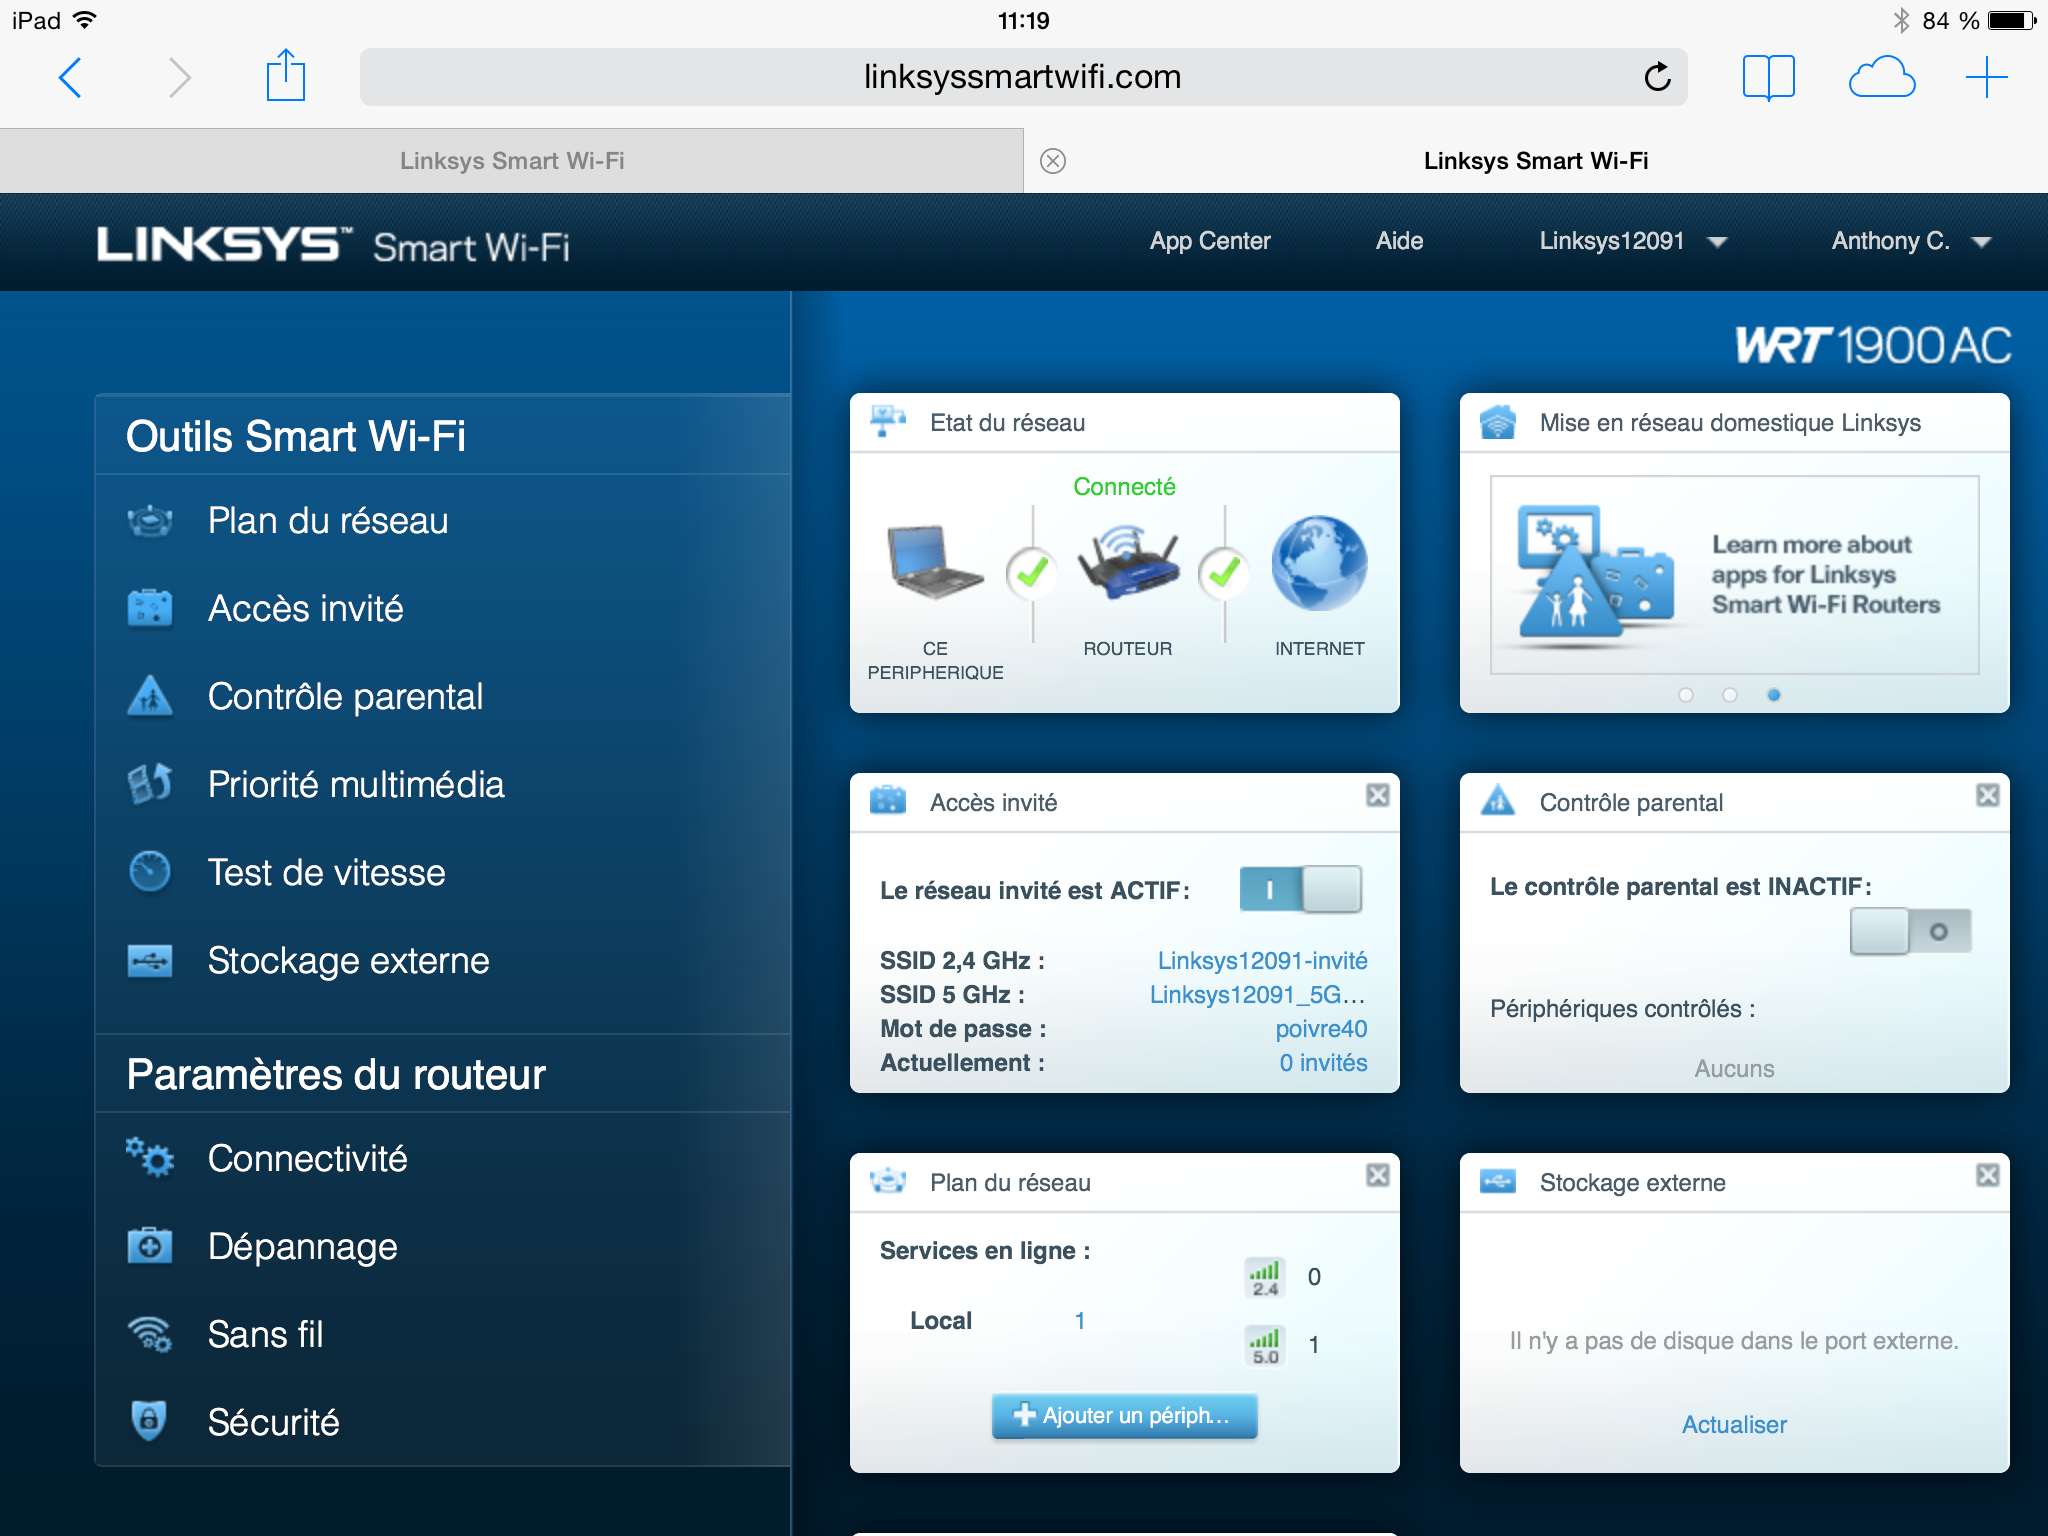The width and height of the screenshot is (2048, 1536).
Task: Click the Actualiser link in Stockage externe
Action: (1734, 1425)
